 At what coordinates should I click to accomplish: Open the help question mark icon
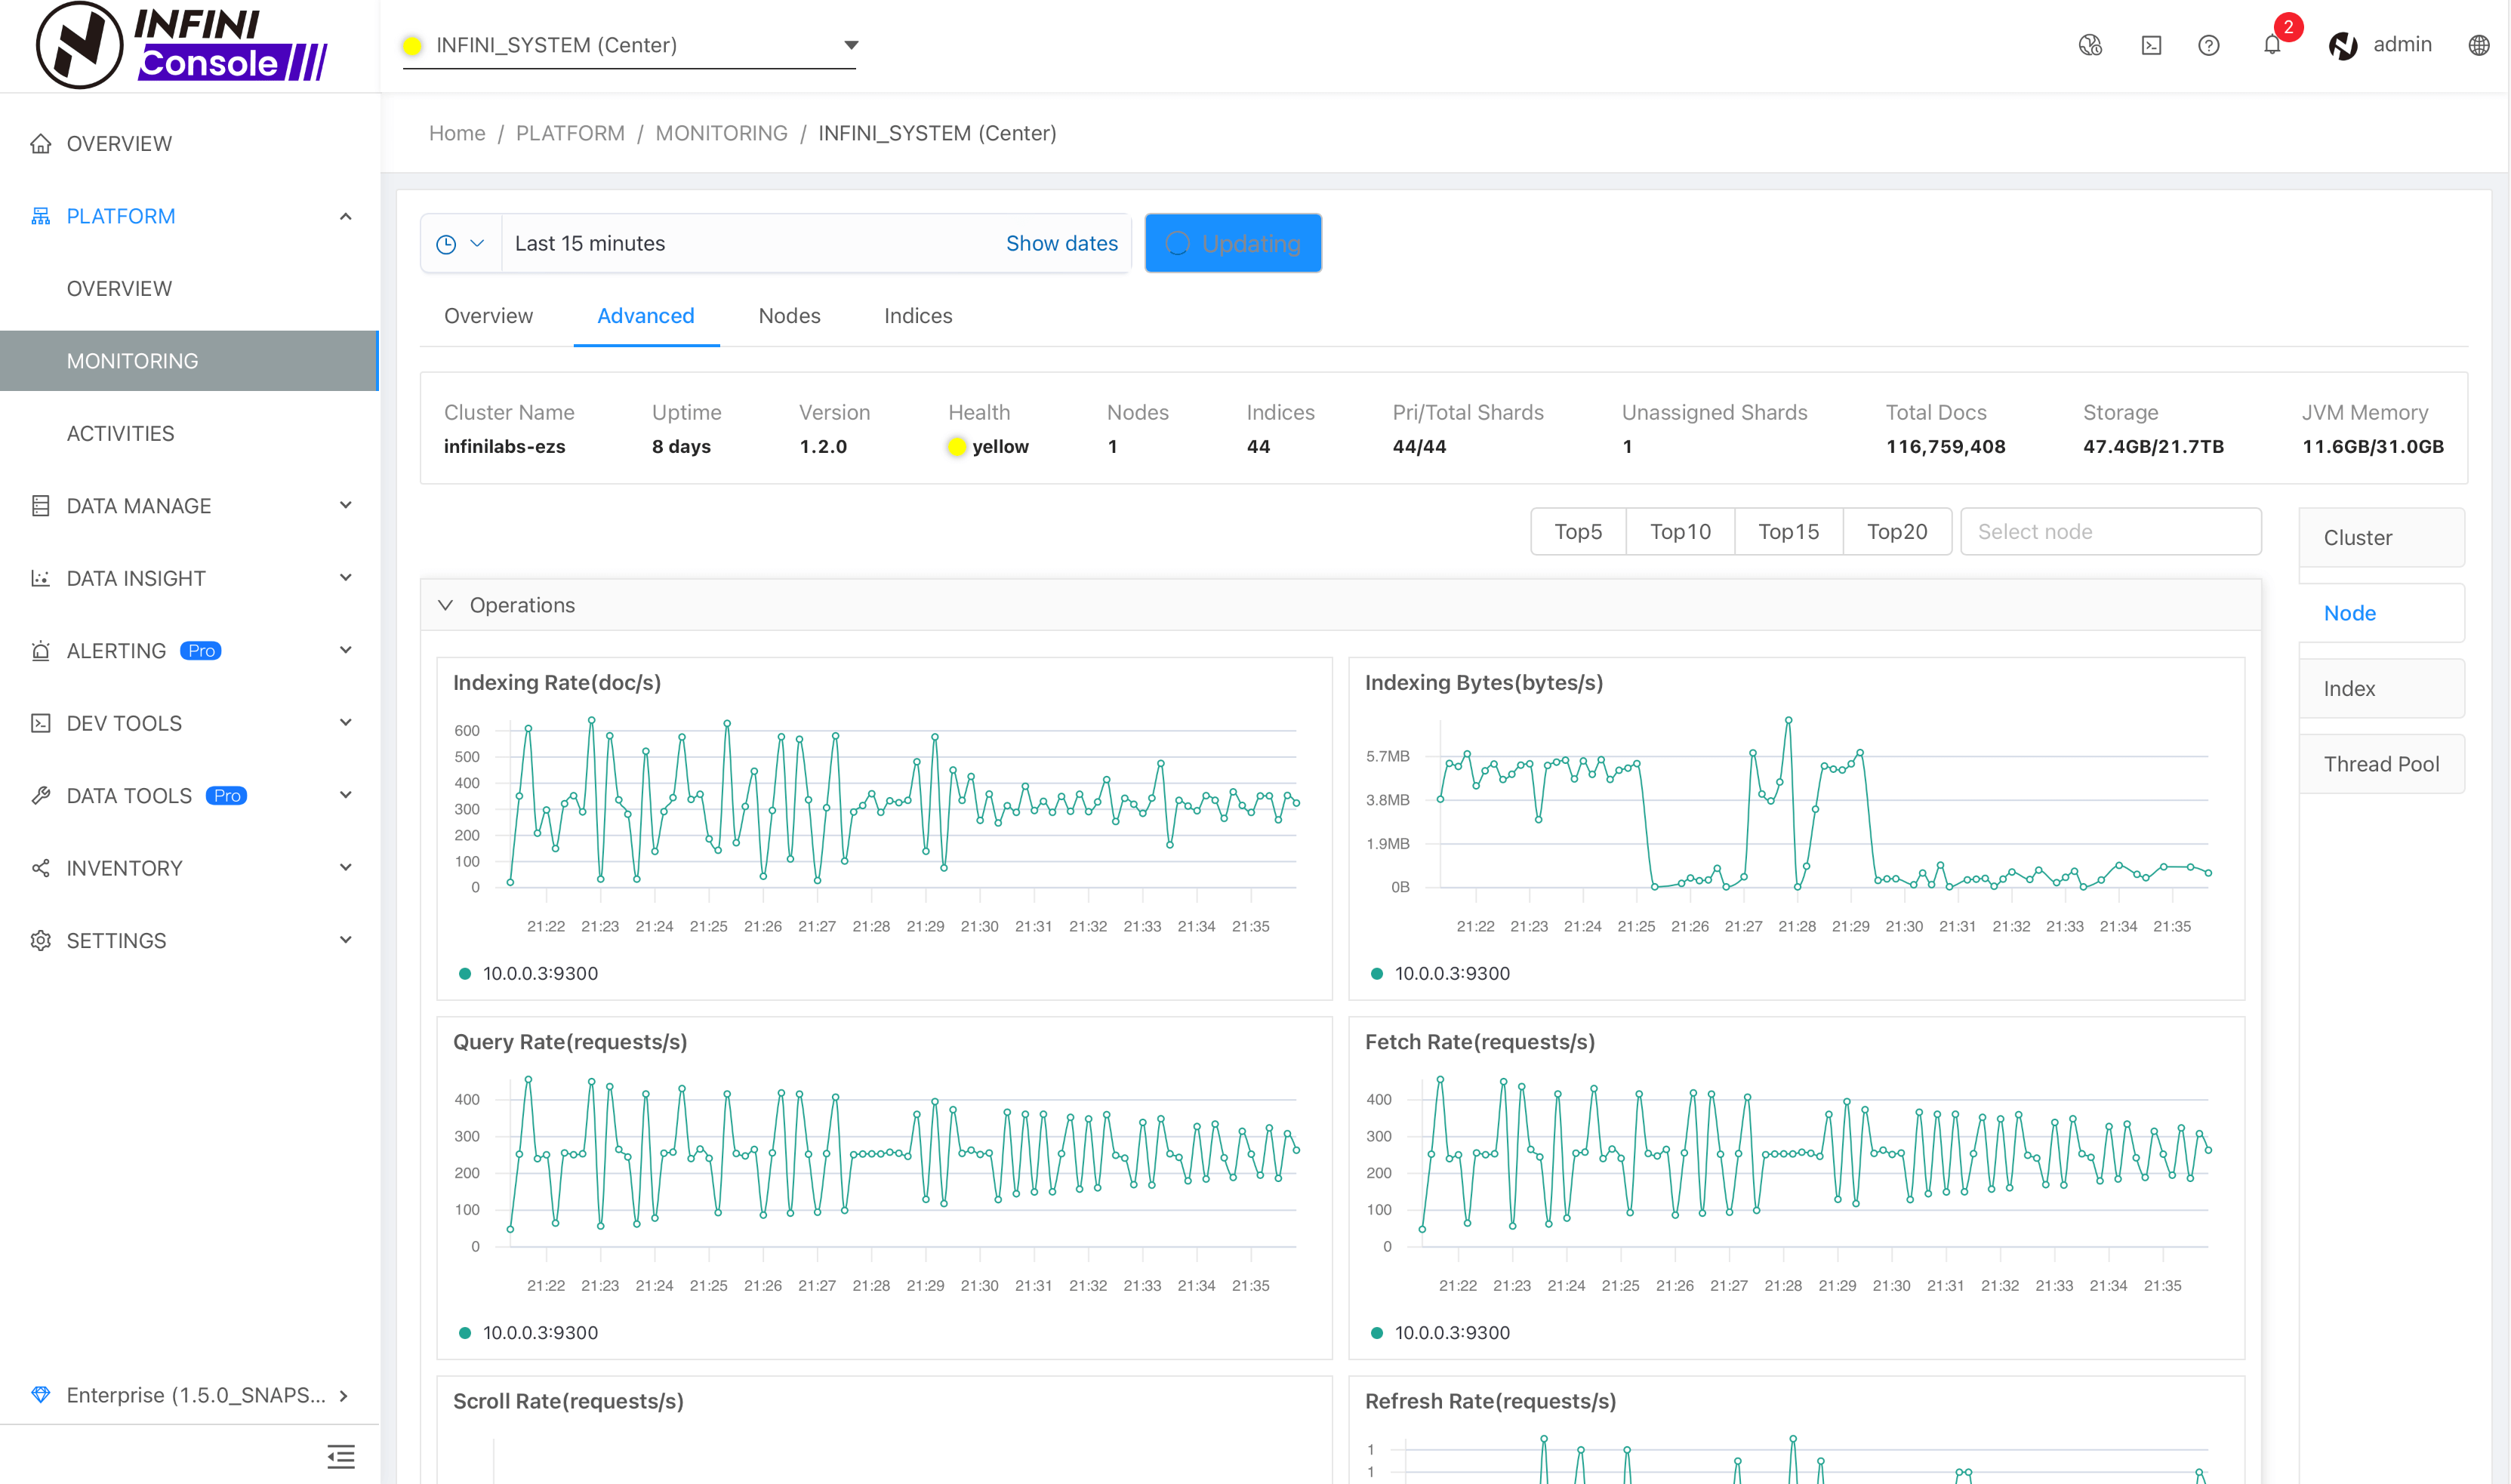(x=2209, y=45)
